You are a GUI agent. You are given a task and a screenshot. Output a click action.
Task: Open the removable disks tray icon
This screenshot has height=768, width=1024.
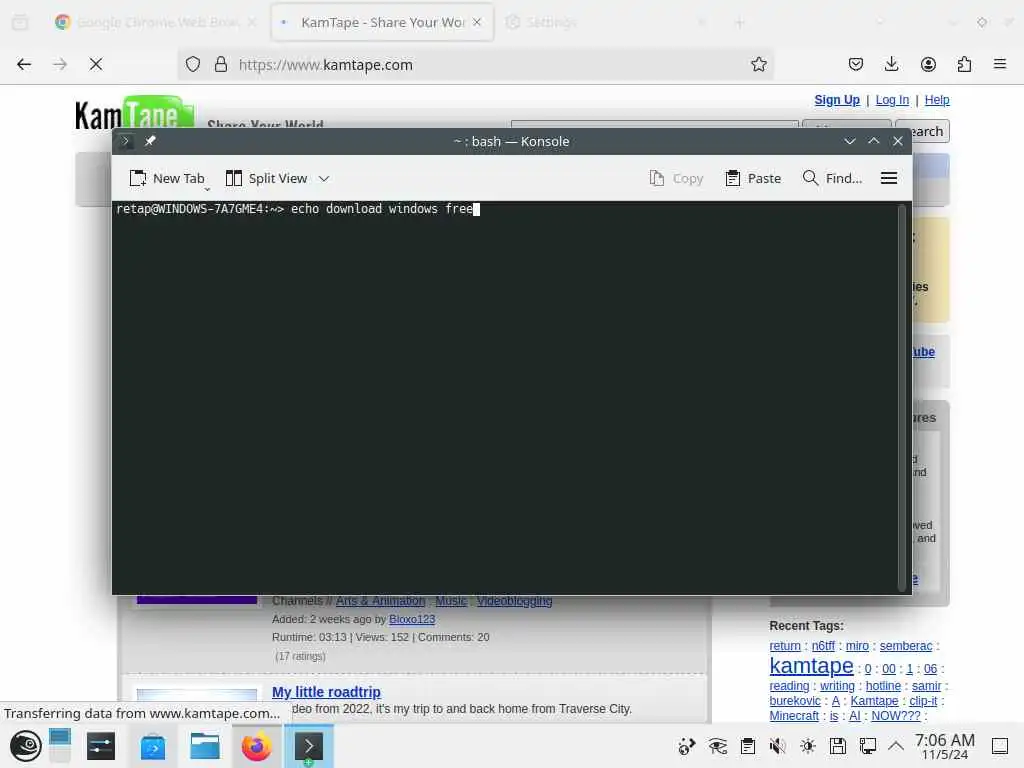838,746
